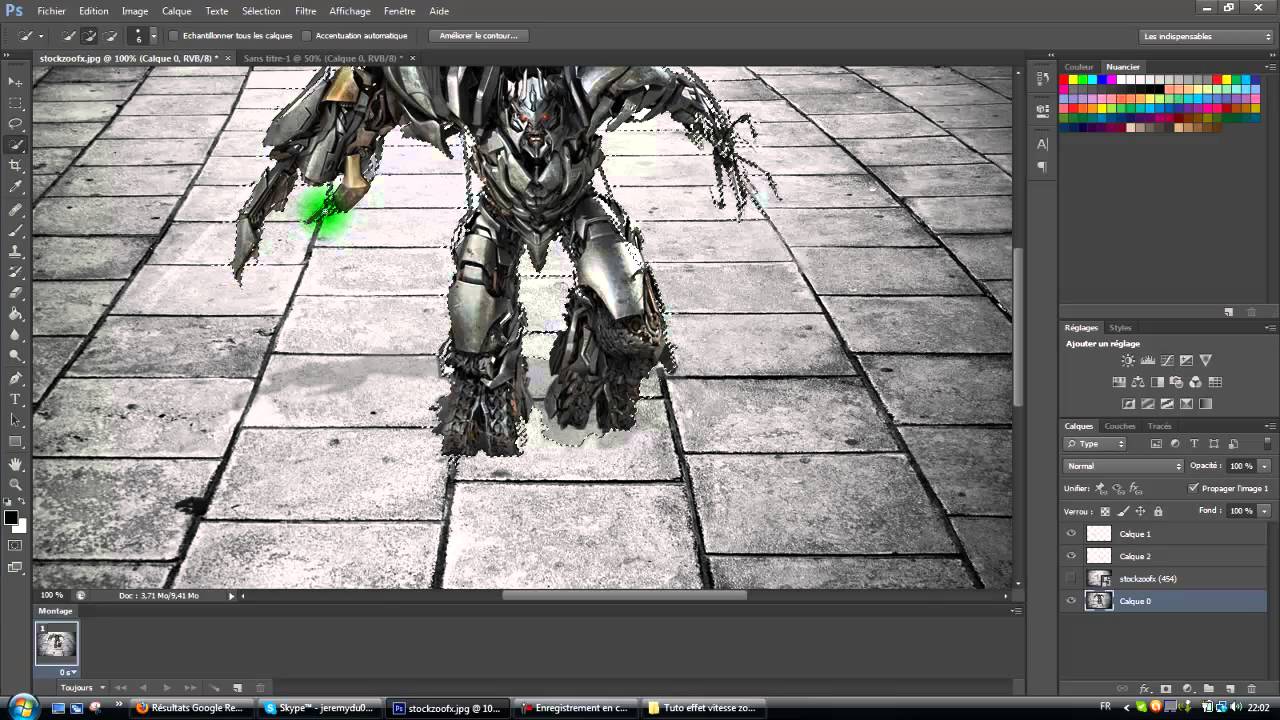Viewport: 1280px width, 720px height.
Task: Select the Healing Brush tool
Action: pyautogui.click(x=16, y=210)
